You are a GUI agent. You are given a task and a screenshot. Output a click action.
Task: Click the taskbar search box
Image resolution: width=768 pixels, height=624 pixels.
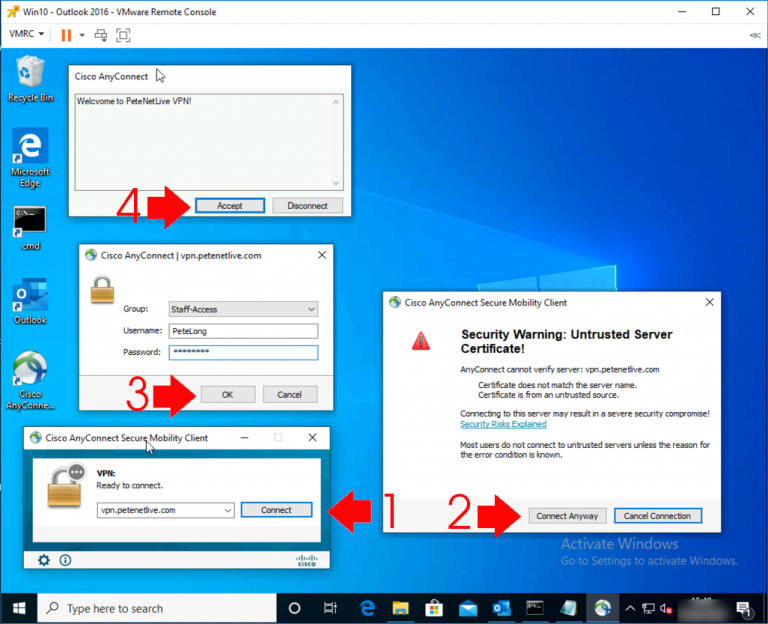pyautogui.click(x=157, y=608)
